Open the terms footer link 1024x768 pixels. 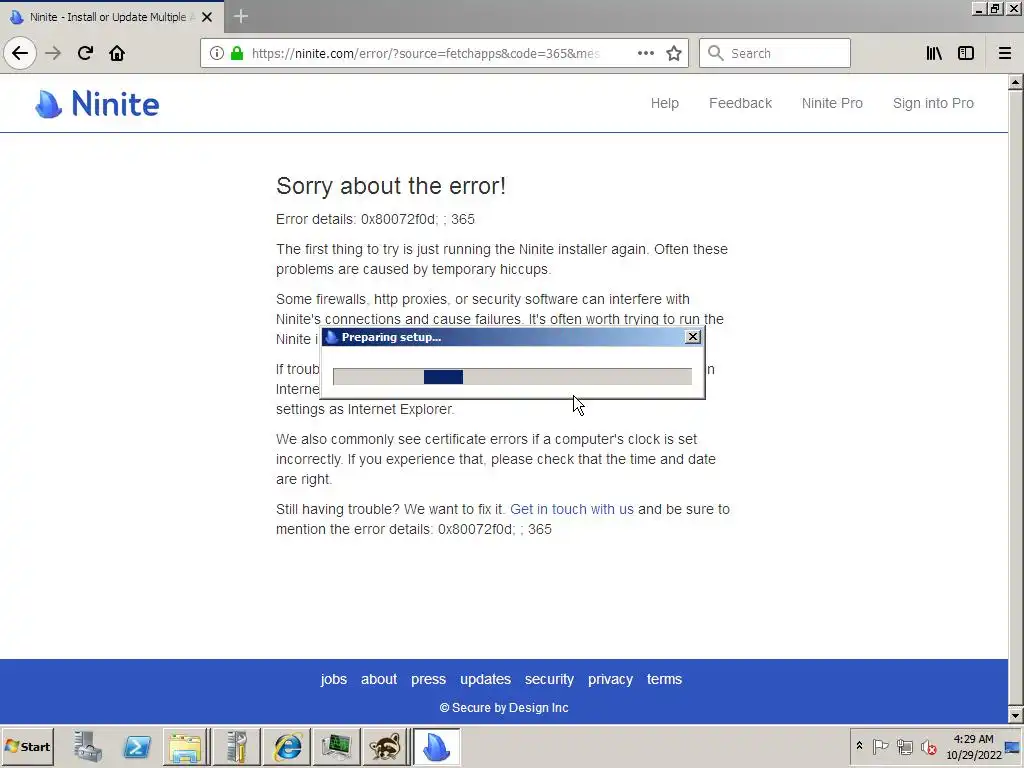tap(664, 679)
